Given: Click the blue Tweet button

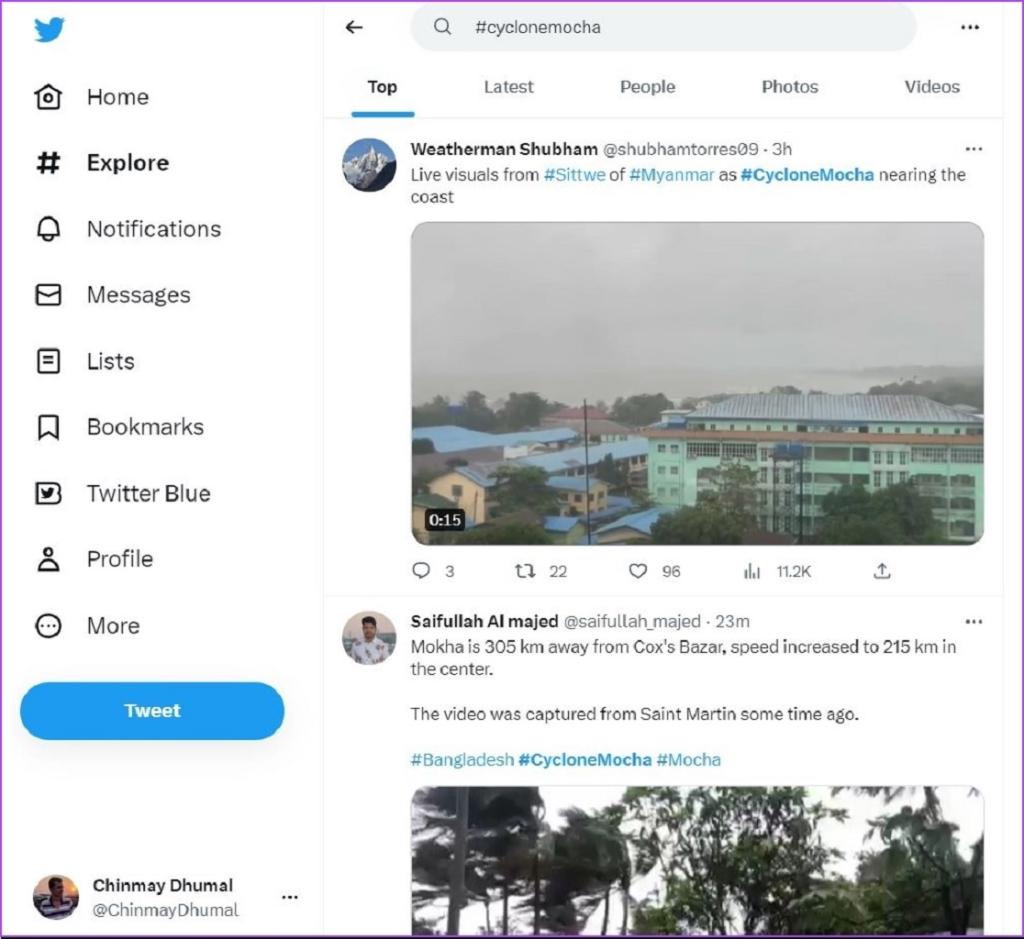Looking at the screenshot, I should 152,710.
